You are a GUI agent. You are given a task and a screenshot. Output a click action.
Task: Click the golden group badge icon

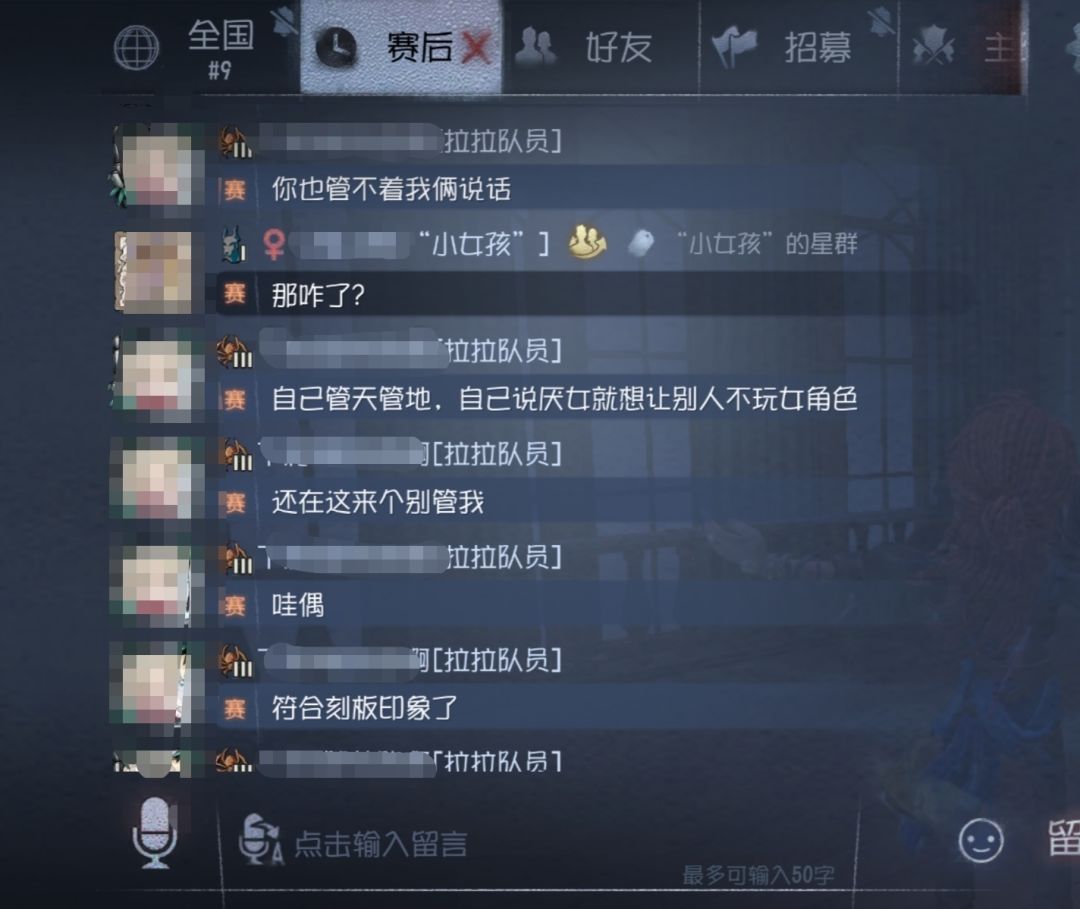click(x=588, y=242)
